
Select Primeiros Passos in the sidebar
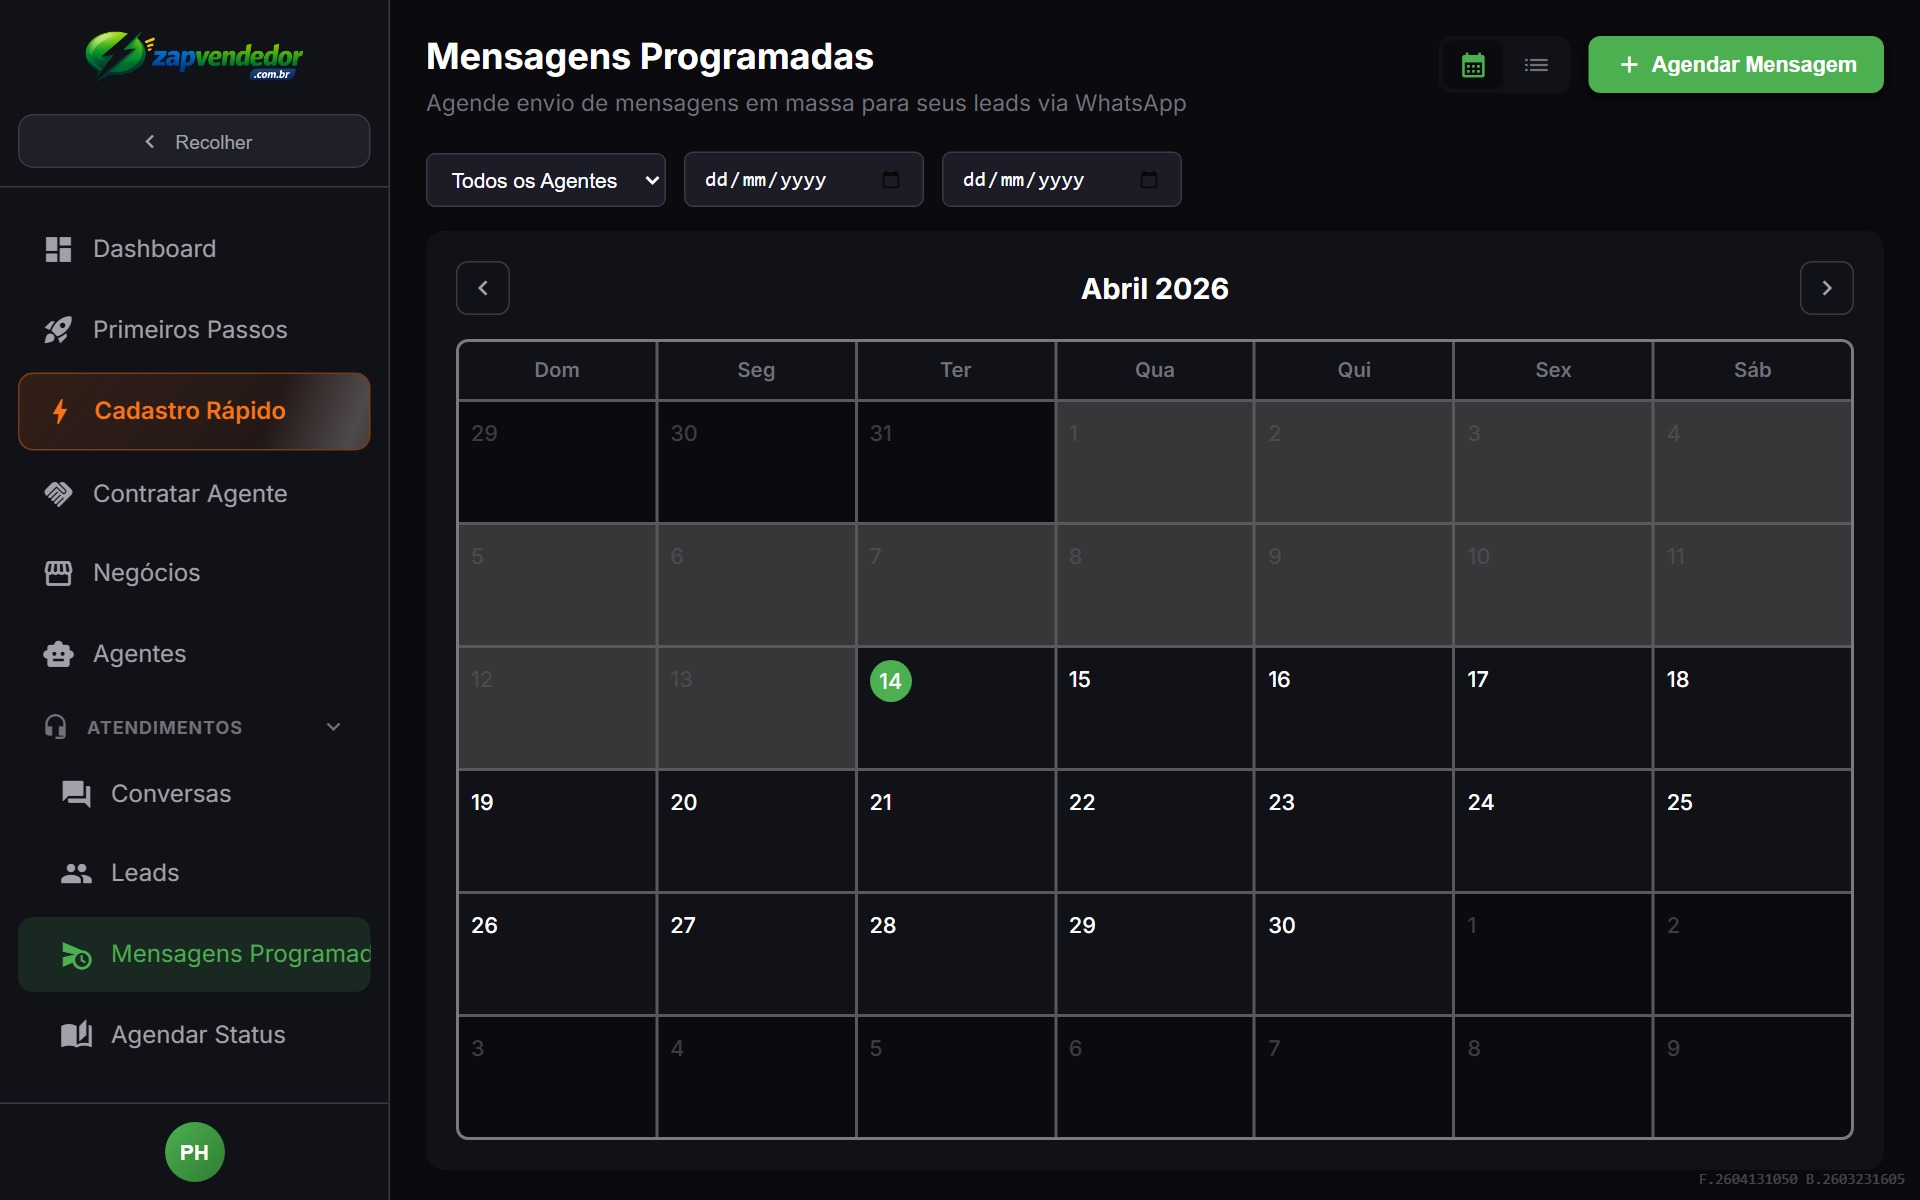[189, 329]
